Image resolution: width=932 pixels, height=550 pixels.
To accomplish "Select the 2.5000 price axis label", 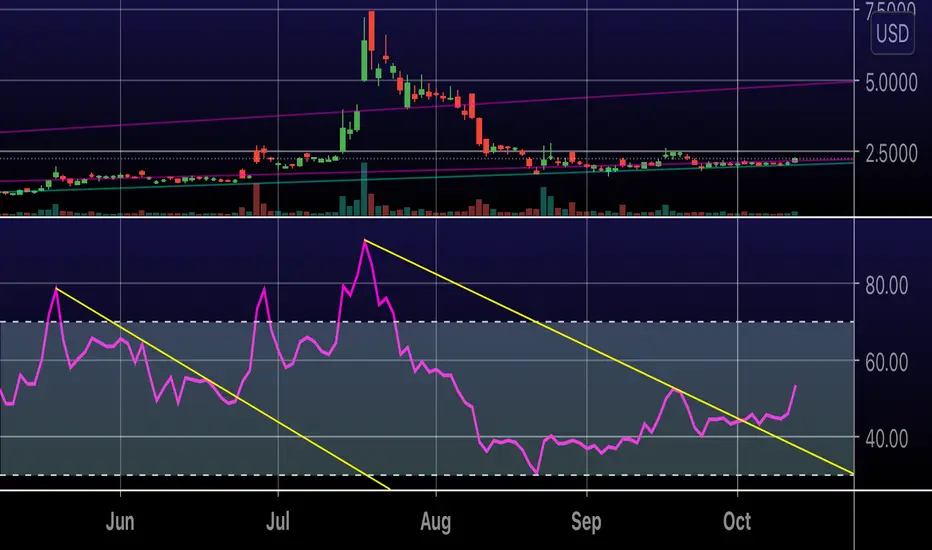I will click(x=891, y=154).
